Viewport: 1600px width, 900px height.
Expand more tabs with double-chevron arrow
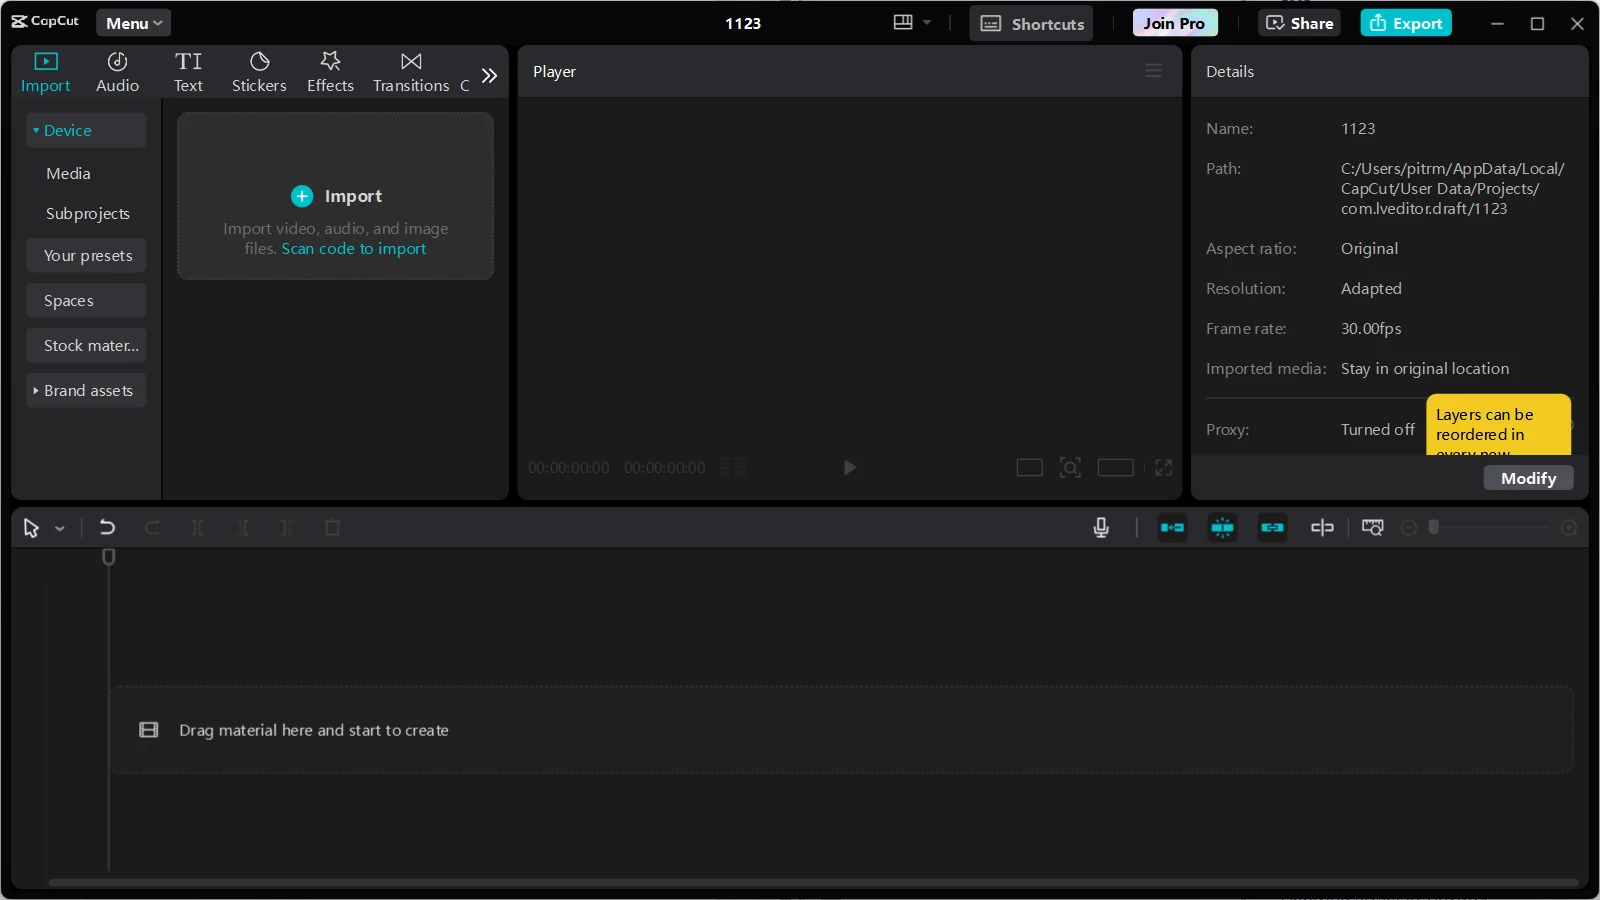click(489, 75)
